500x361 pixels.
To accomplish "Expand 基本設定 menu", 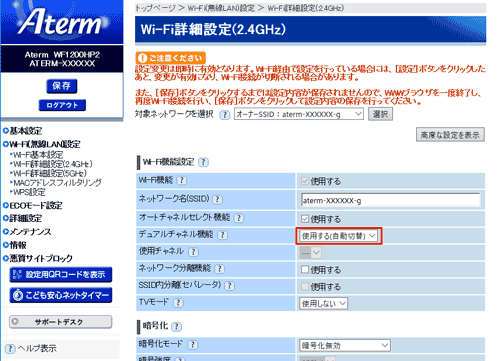I will [x=22, y=131].
